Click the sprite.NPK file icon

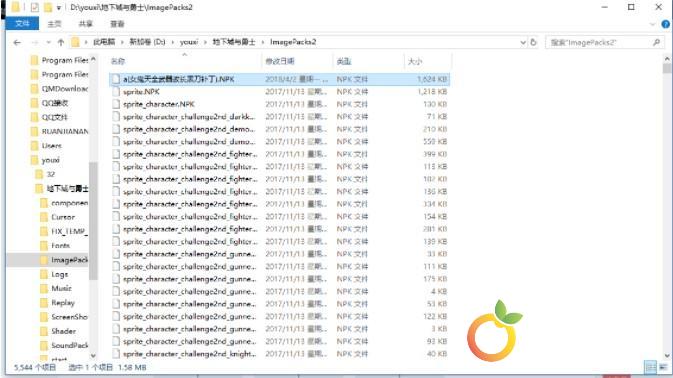click(116, 92)
